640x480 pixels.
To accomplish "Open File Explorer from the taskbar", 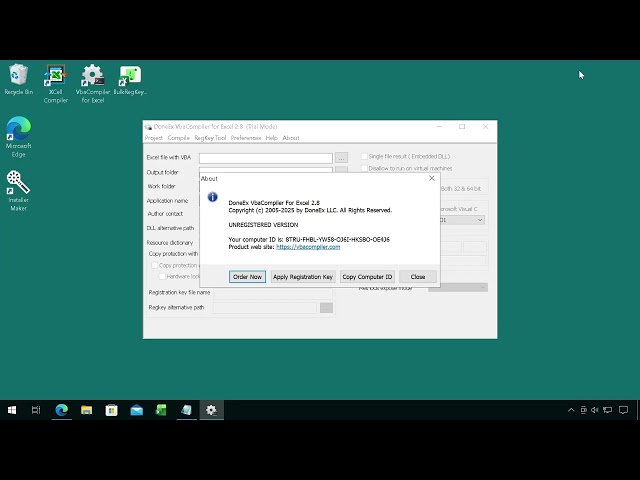I will click(x=87, y=410).
